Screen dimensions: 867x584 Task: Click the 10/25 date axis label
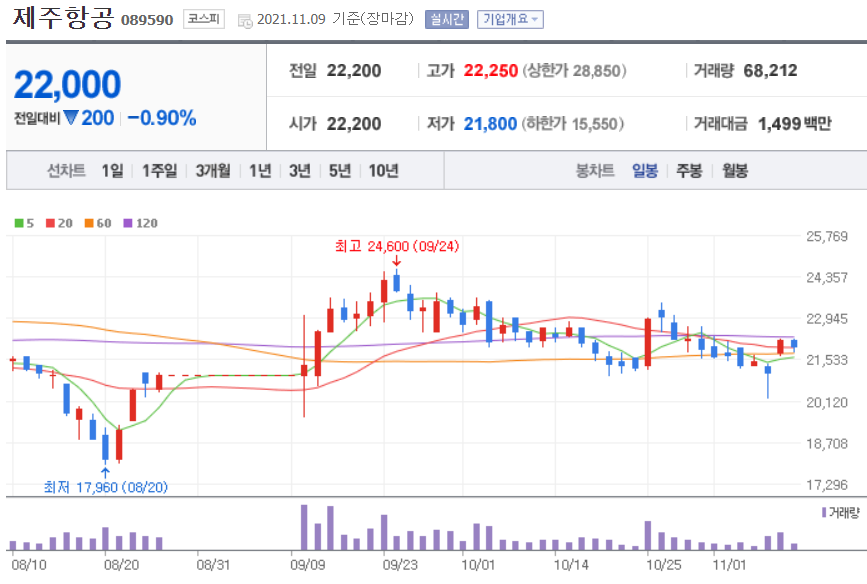point(664,565)
